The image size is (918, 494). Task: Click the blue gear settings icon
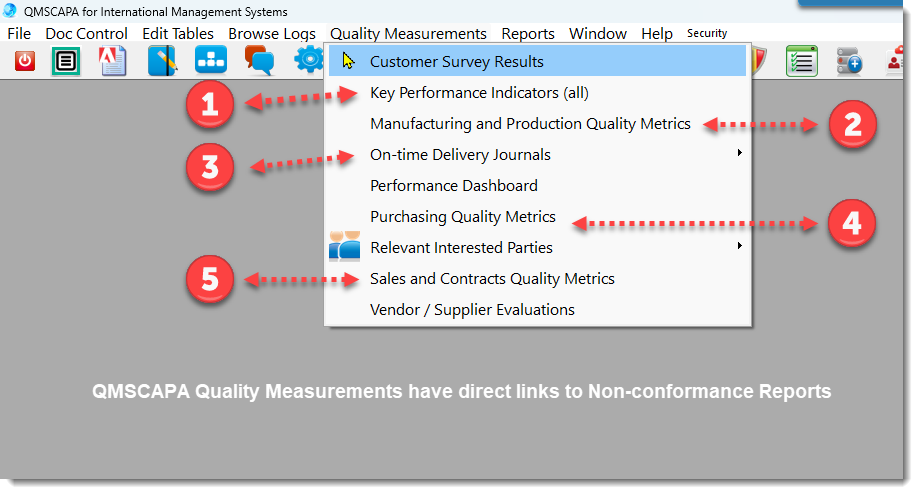coord(309,60)
